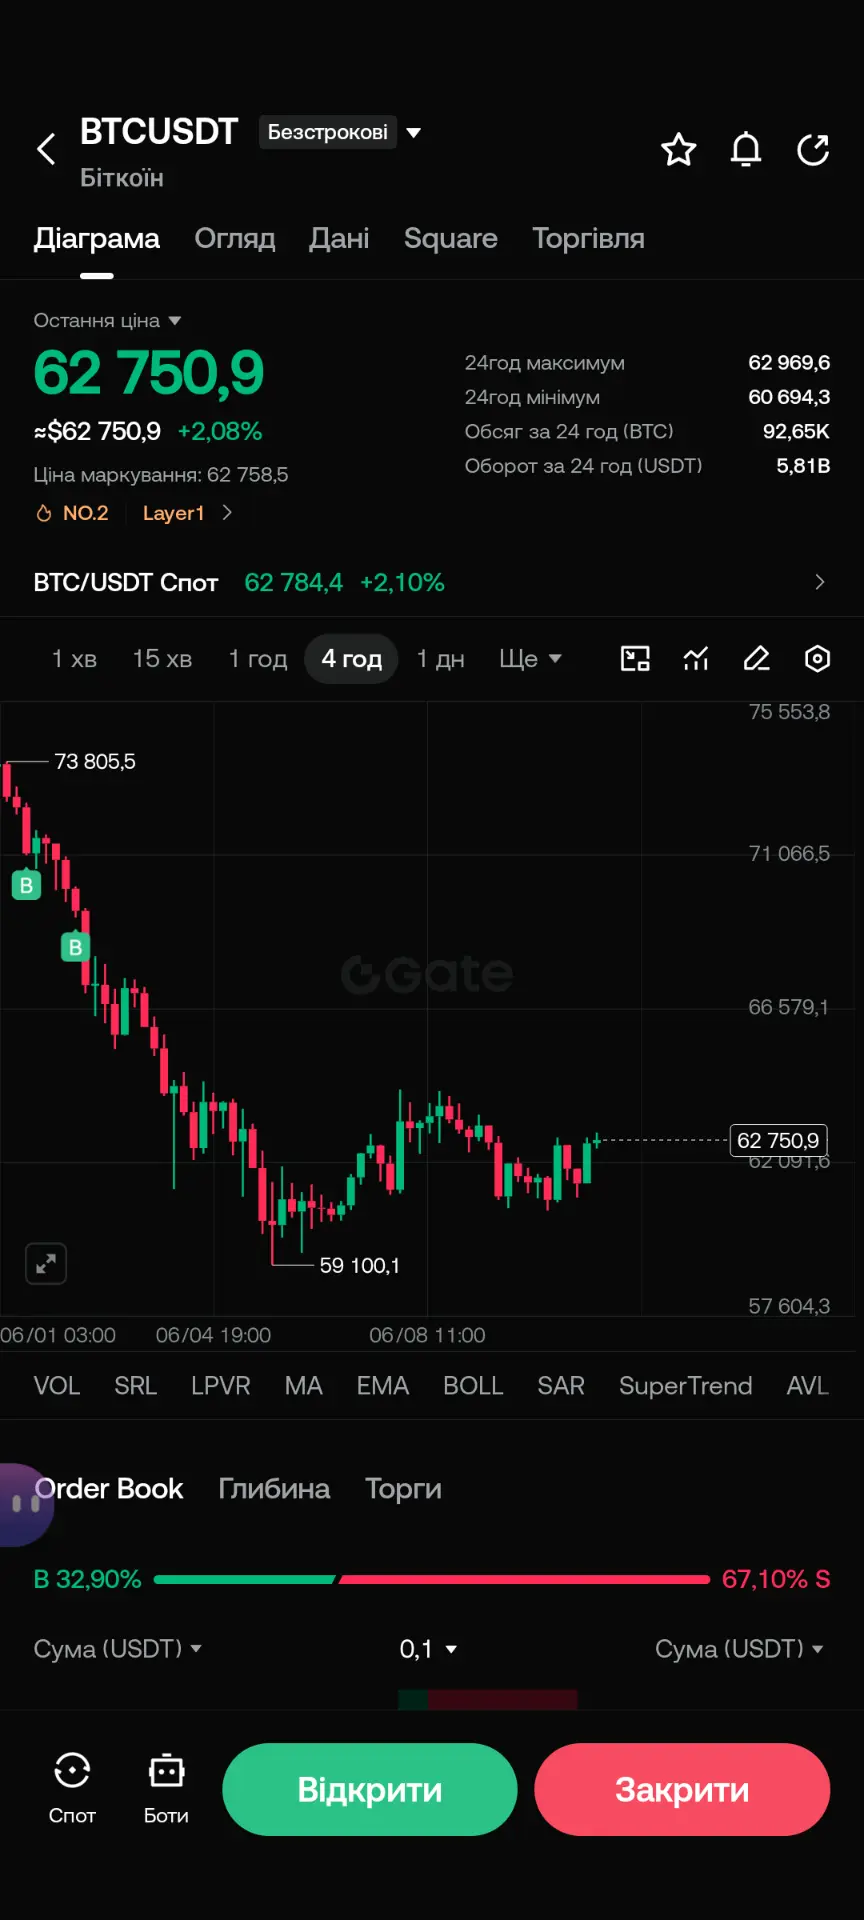
Task: Open the chevron next to Layer1
Action: [x=227, y=513]
